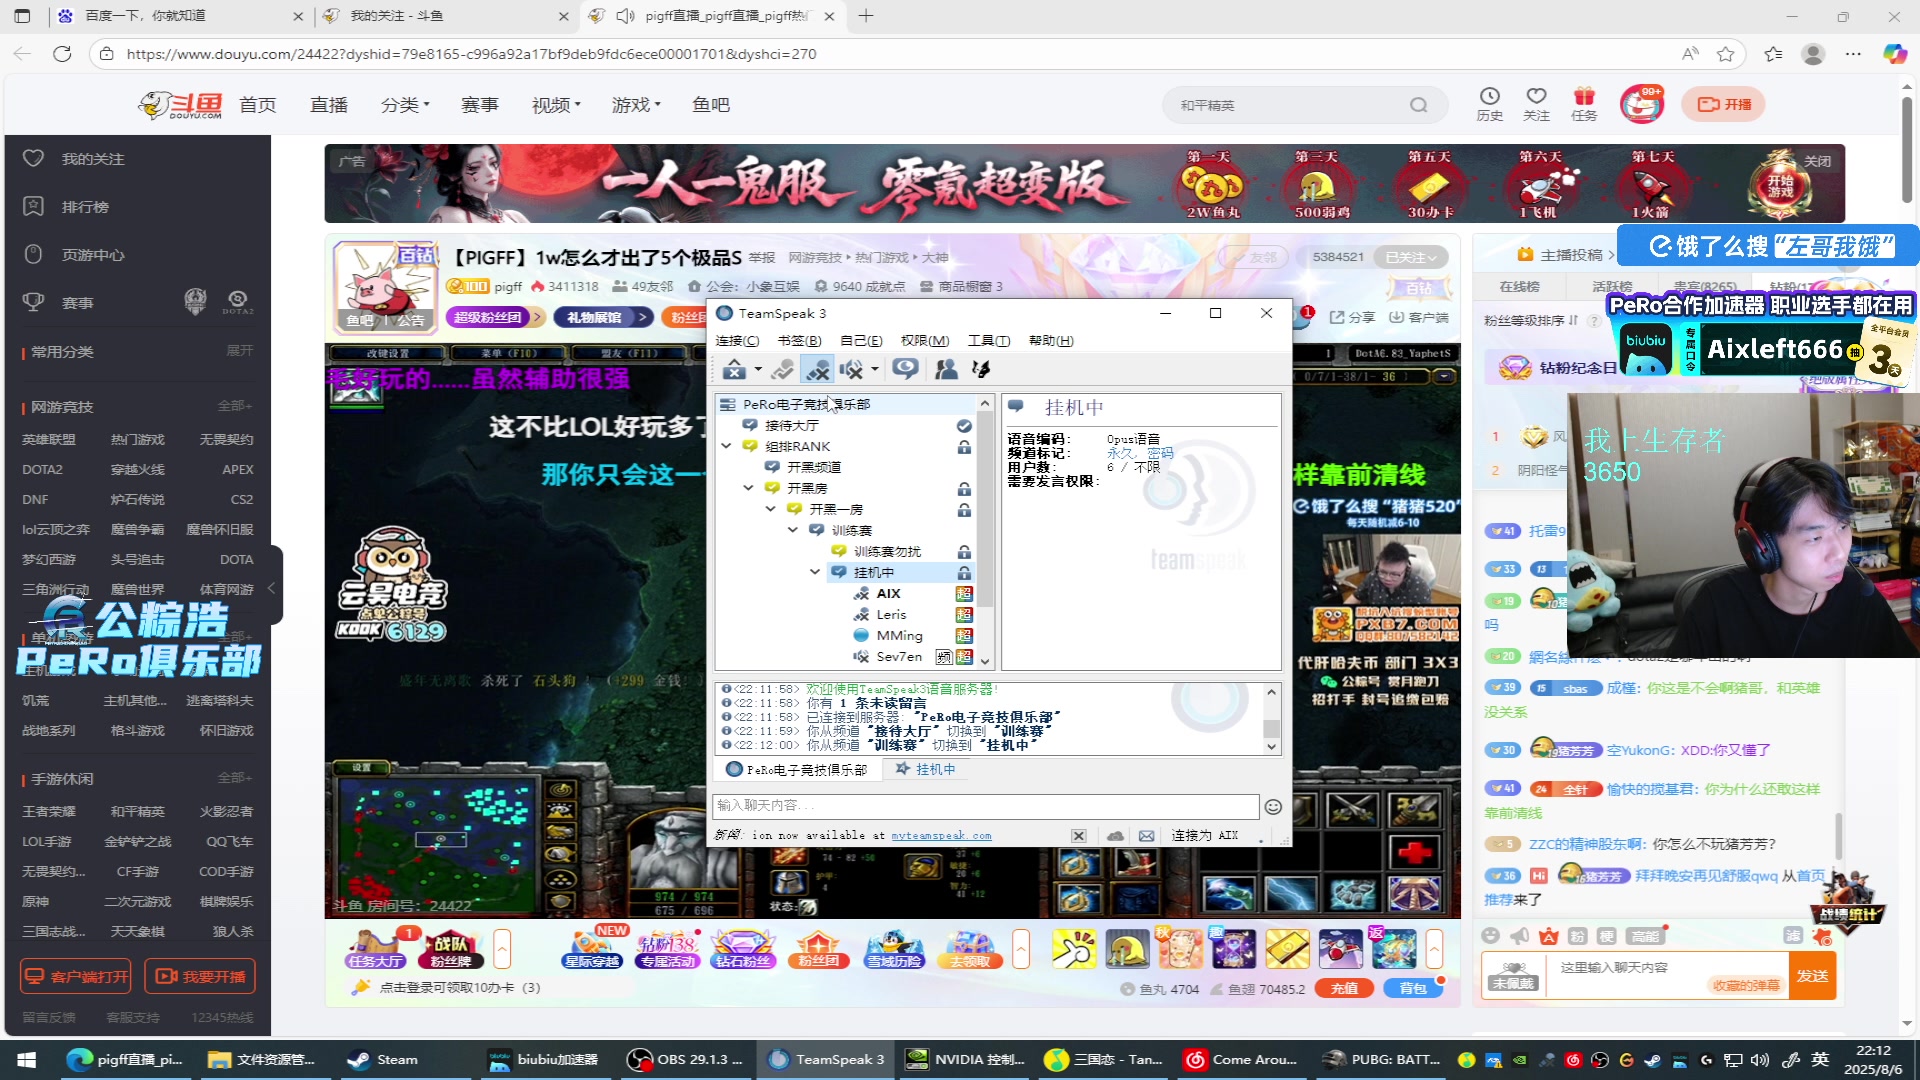This screenshot has height=1080, width=1920.
Task: Click 客户端打开 button in sidebar
Action: pyautogui.click(x=76, y=977)
